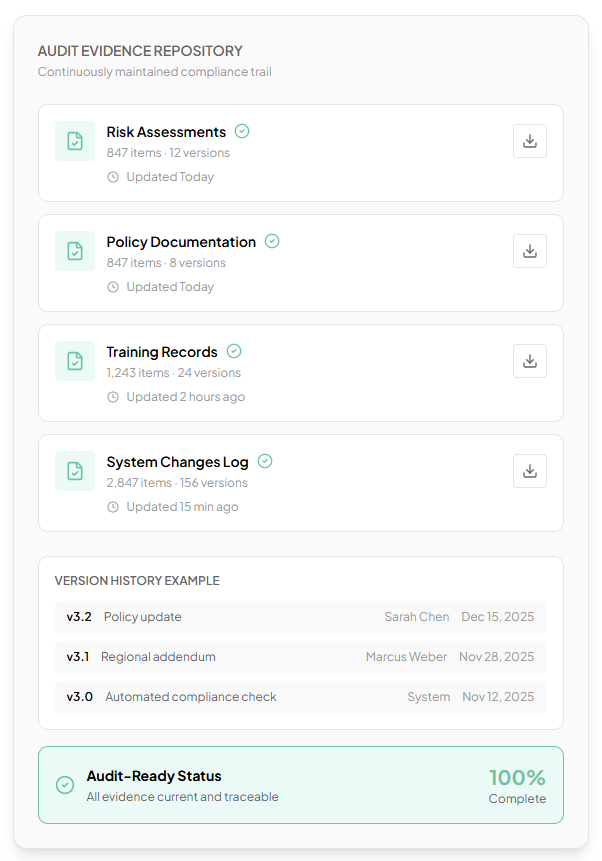Viewport: 602px width, 861px height.
Task: Open the Training Records title
Action: click(162, 352)
